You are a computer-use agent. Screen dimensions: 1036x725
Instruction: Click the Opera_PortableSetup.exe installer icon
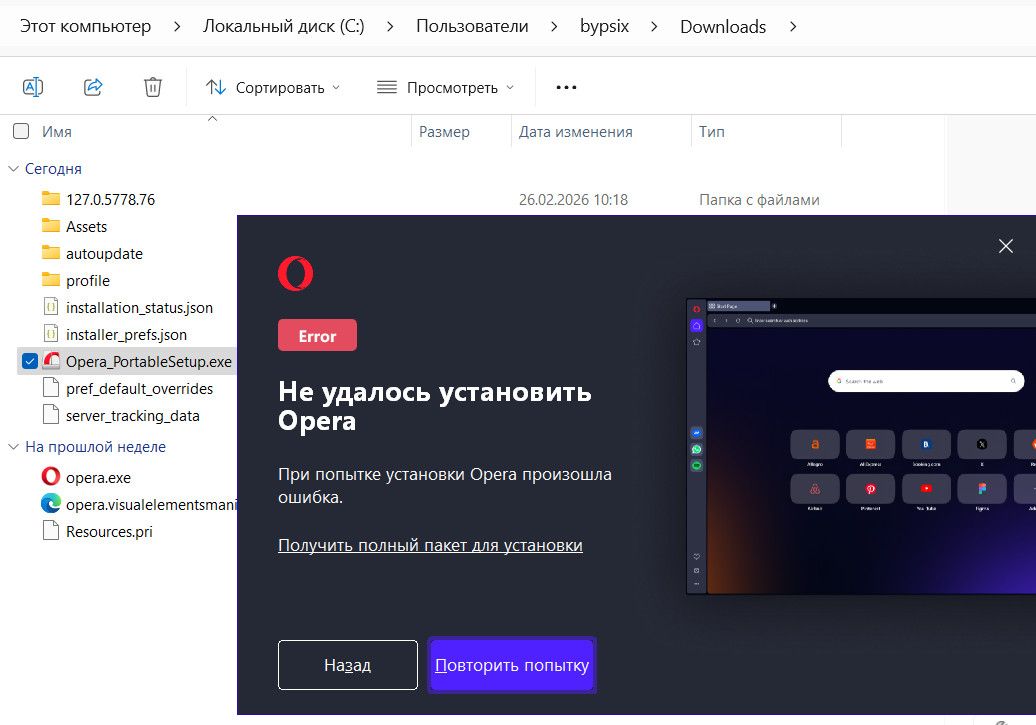click(x=51, y=360)
